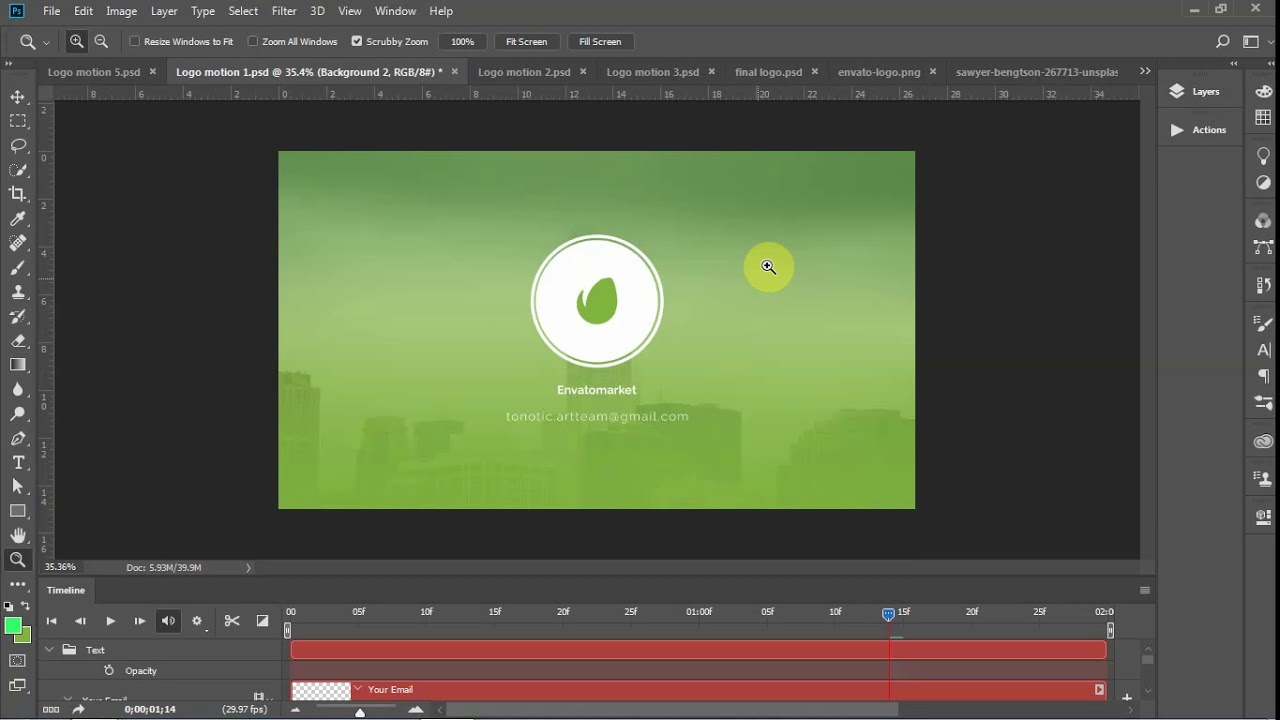Open the Learn lightbulb panel icon
This screenshot has width=1280, height=720.
point(1263,155)
